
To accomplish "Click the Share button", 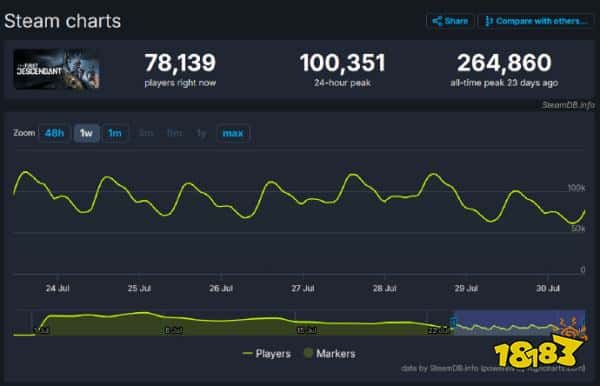I will 450,21.
